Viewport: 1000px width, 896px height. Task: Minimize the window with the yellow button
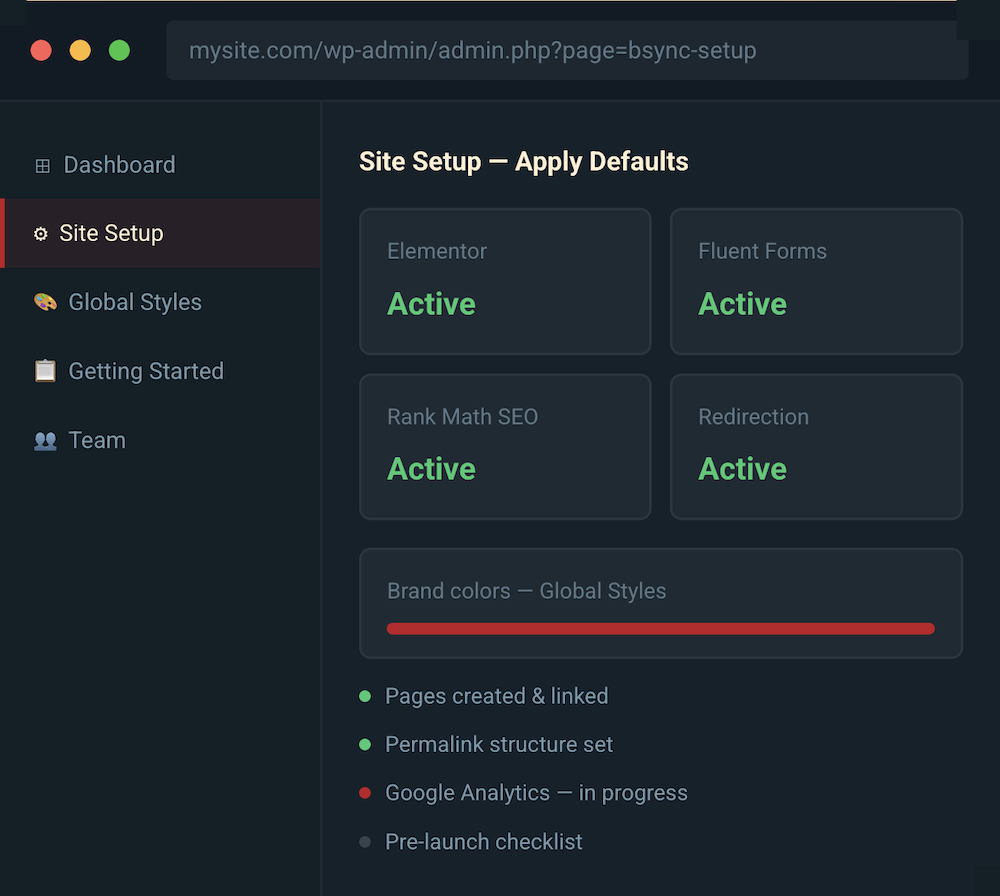coord(80,50)
